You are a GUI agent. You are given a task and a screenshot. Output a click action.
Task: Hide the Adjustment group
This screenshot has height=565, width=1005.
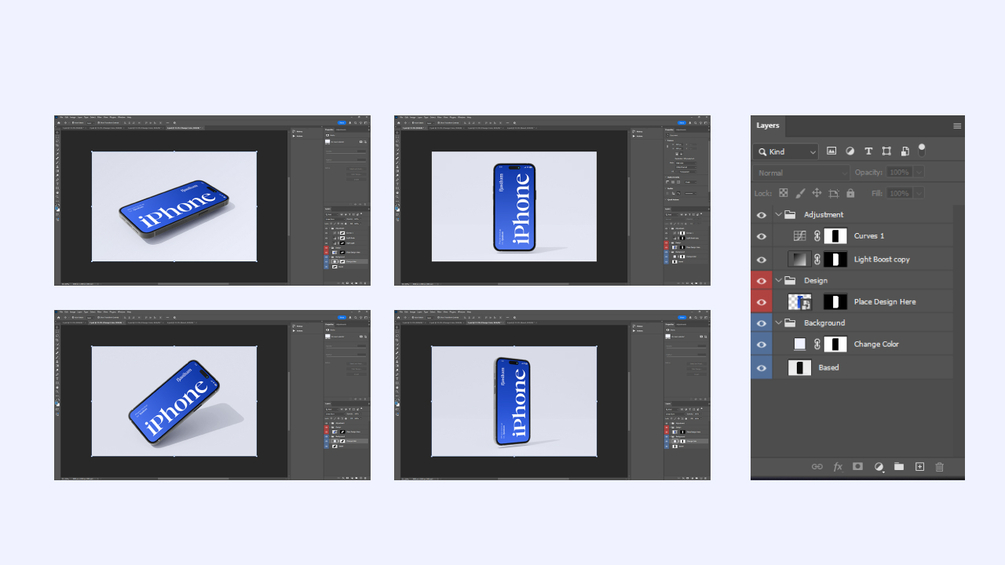point(761,215)
